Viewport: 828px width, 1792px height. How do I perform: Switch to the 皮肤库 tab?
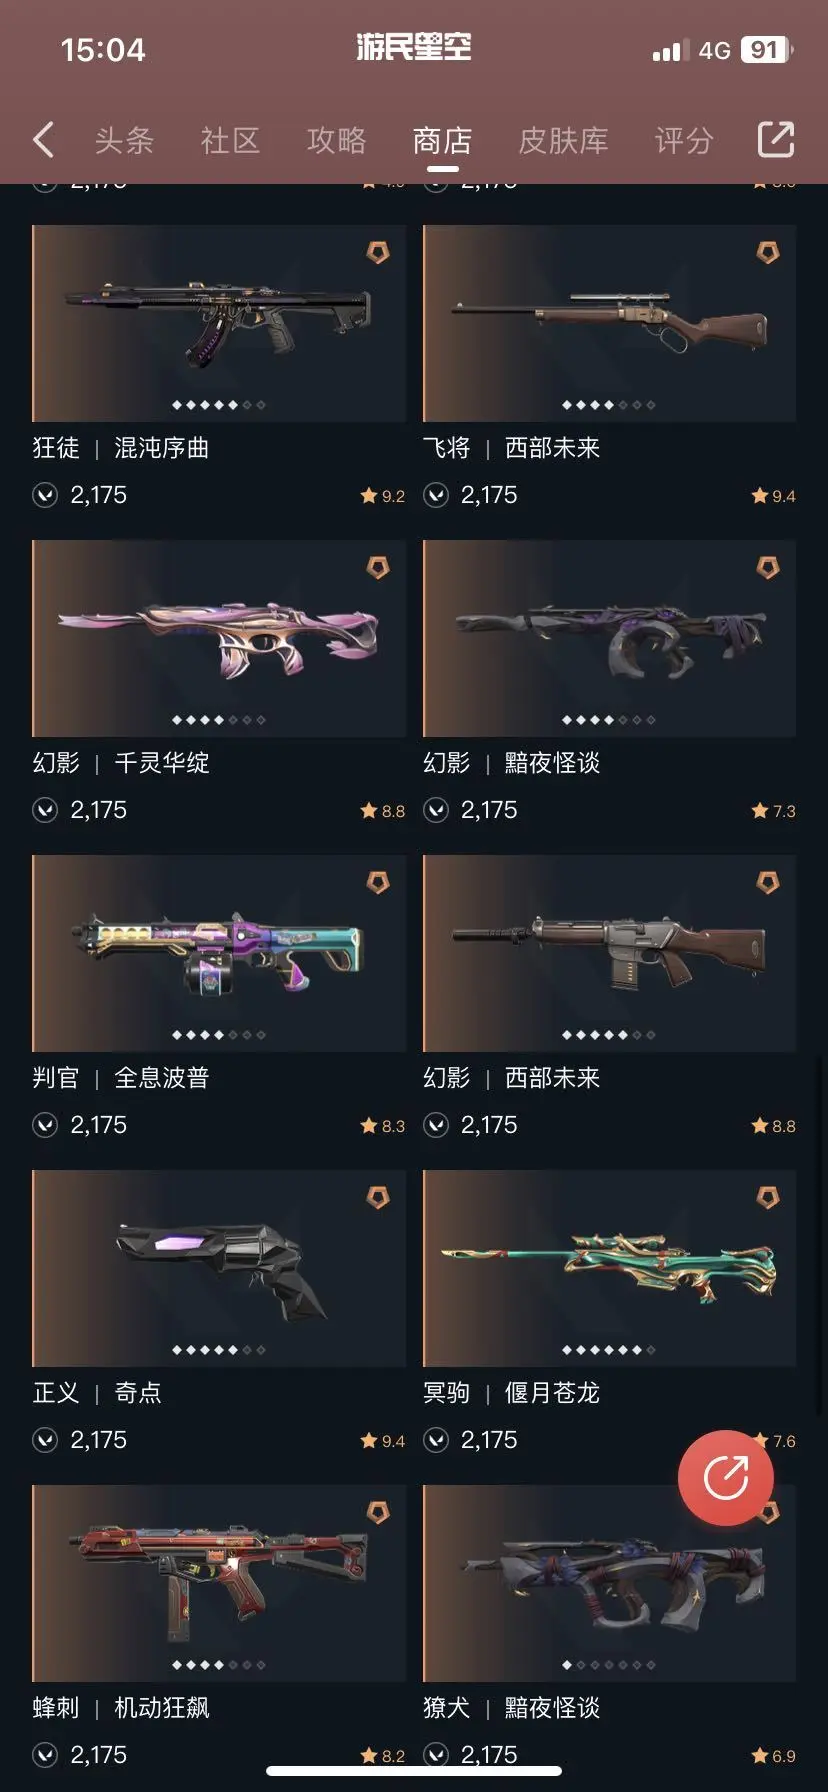[x=563, y=141]
